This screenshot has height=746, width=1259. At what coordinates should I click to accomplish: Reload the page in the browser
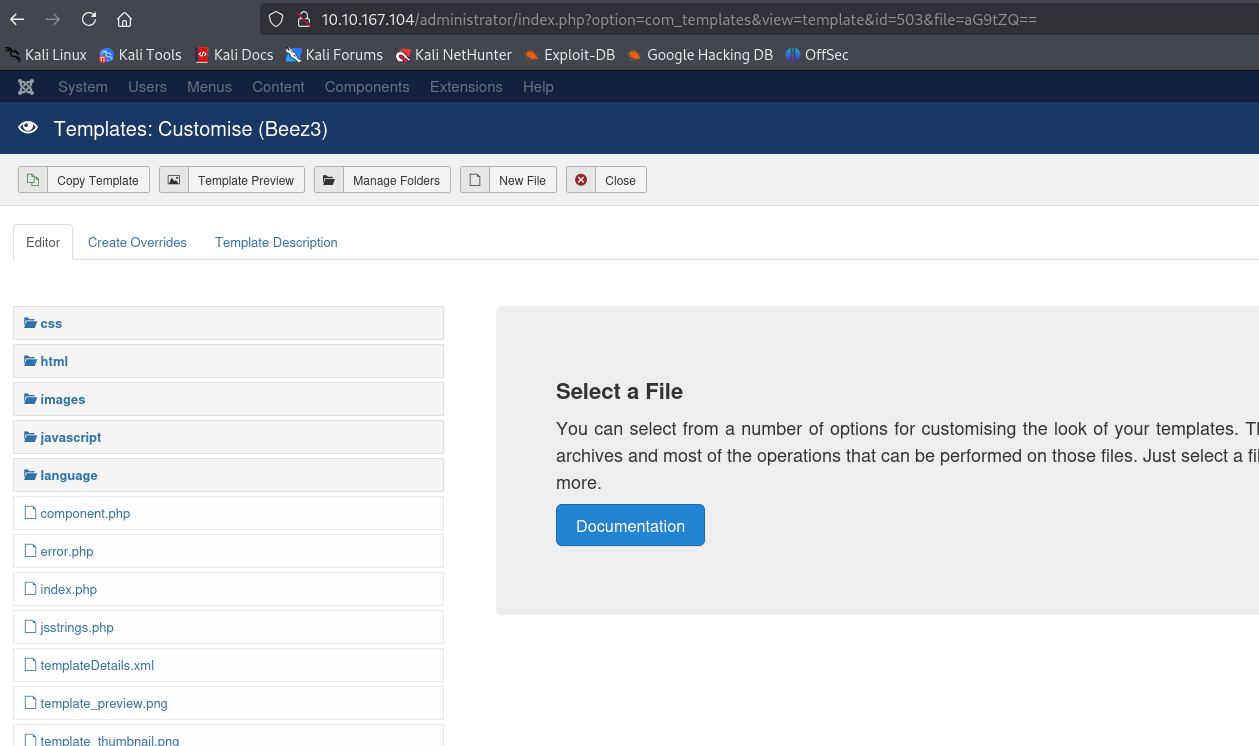pyautogui.click(x=89, y=19)
